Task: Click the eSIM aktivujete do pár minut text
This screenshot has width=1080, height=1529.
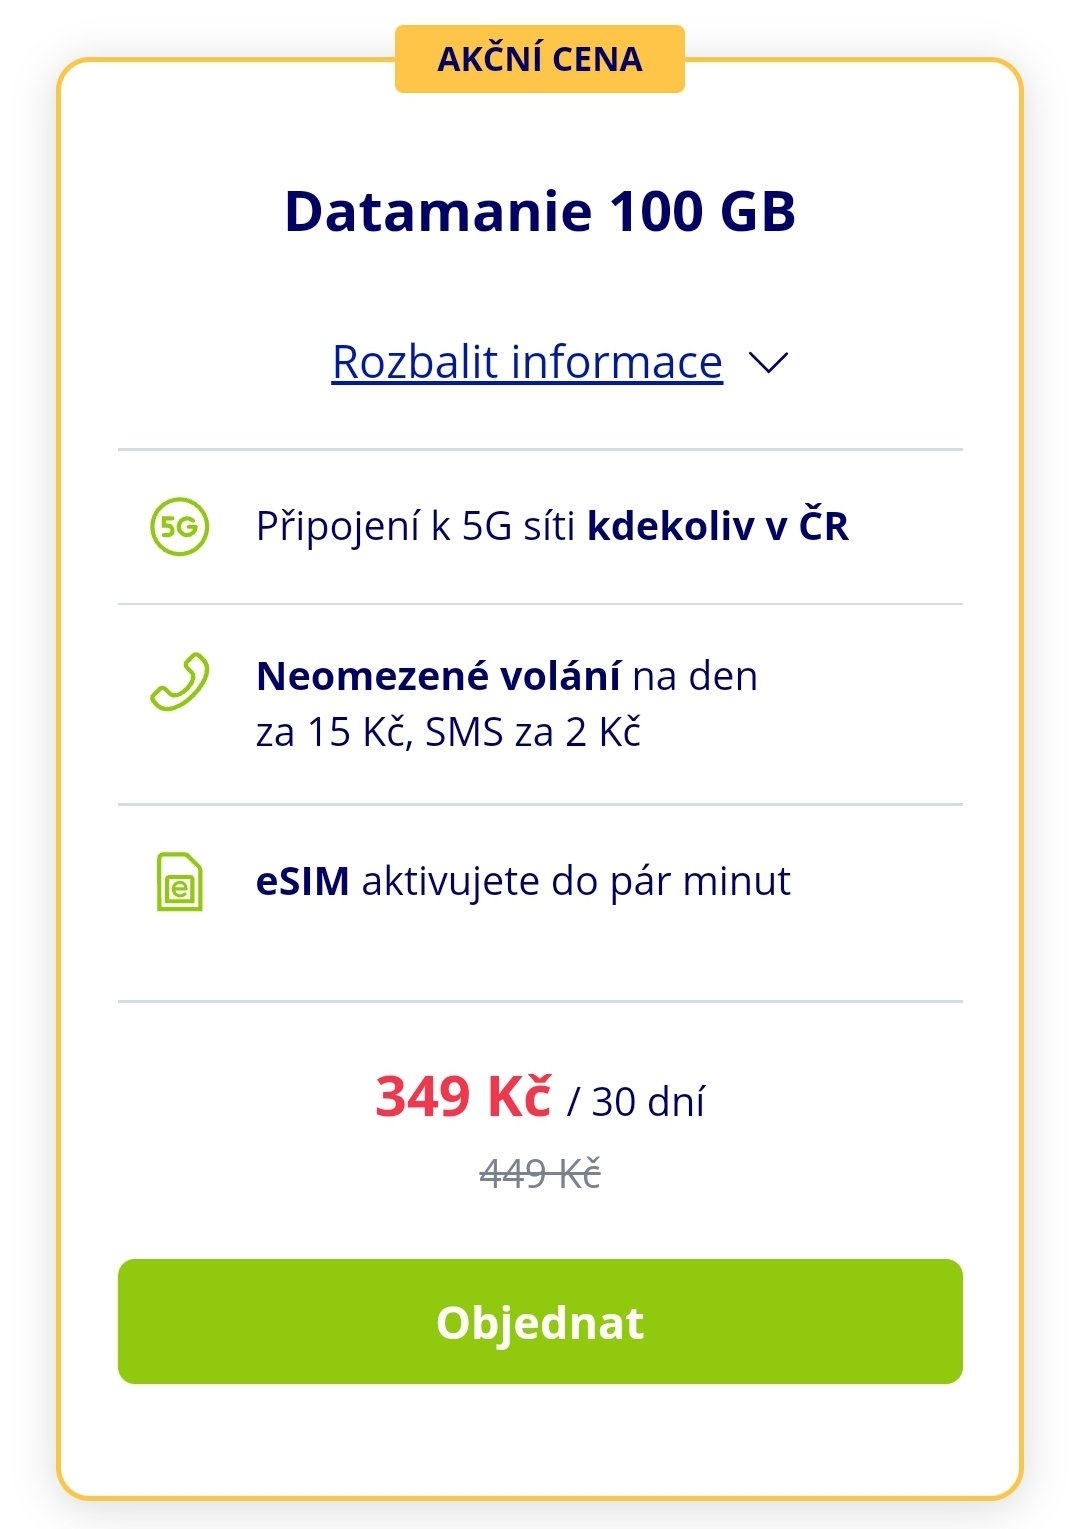Action: point(523,882)
